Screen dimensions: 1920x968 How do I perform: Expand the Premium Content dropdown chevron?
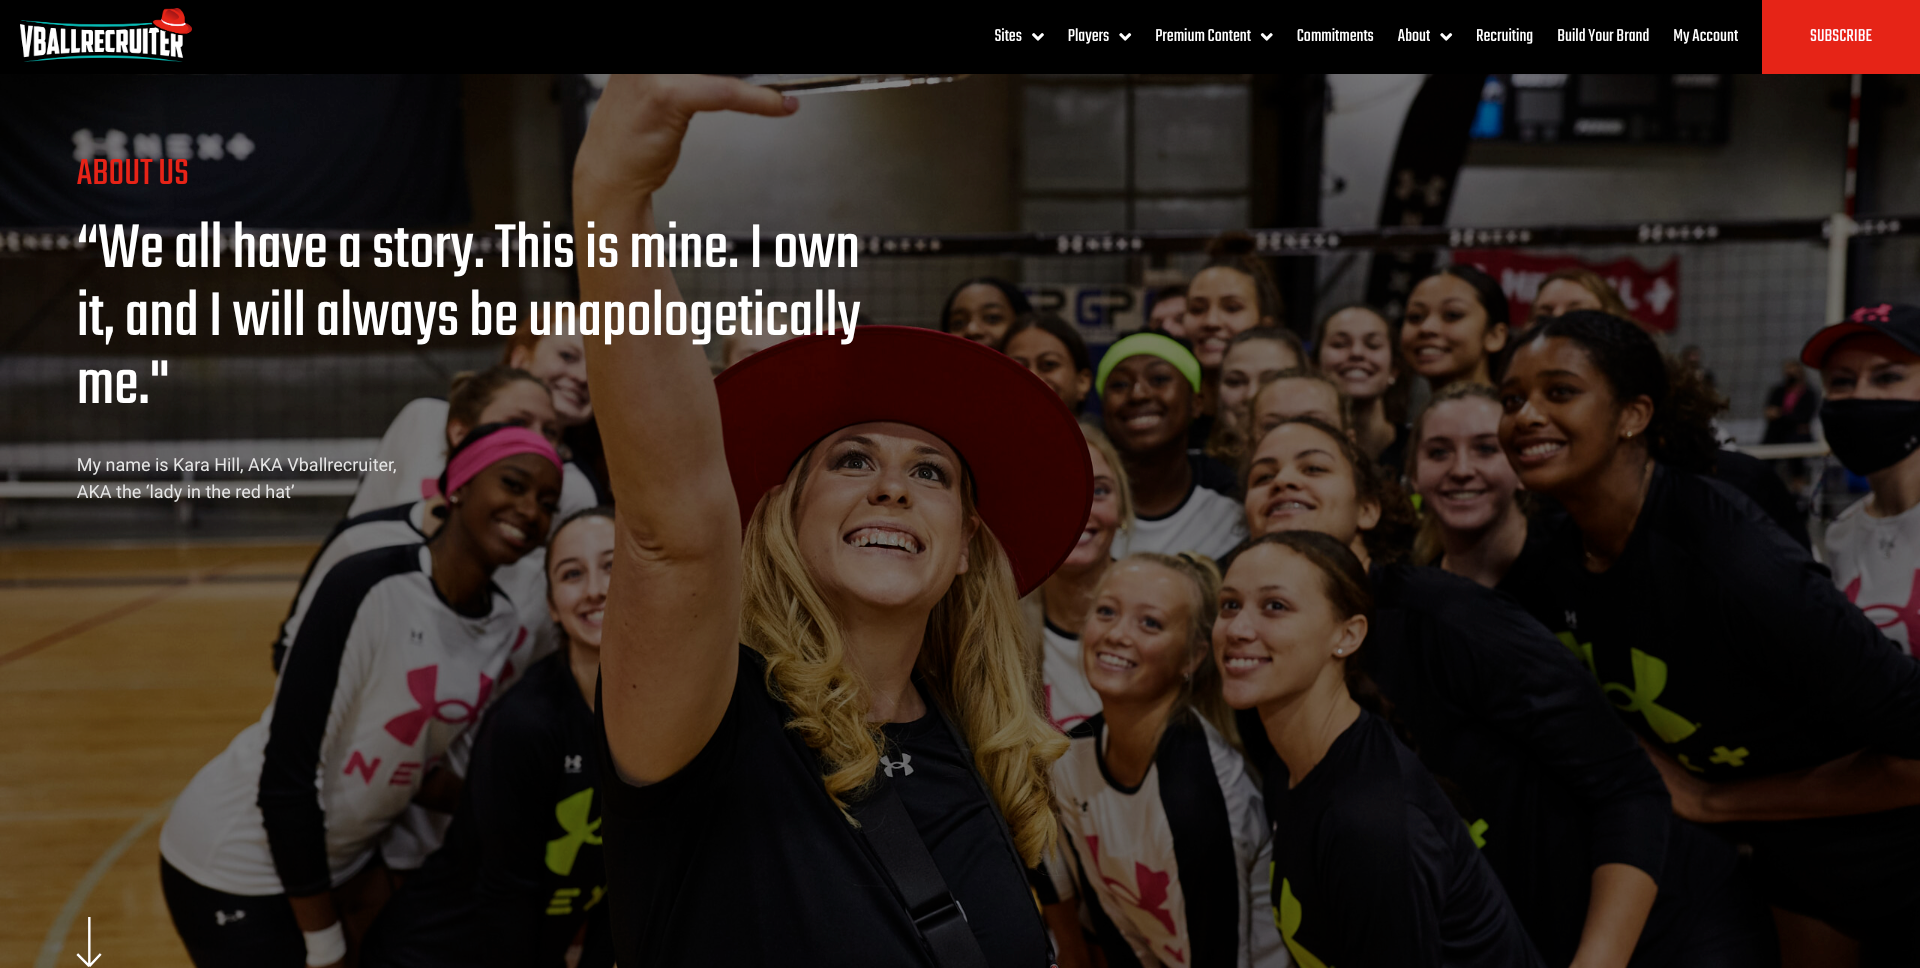point(1267,37)
